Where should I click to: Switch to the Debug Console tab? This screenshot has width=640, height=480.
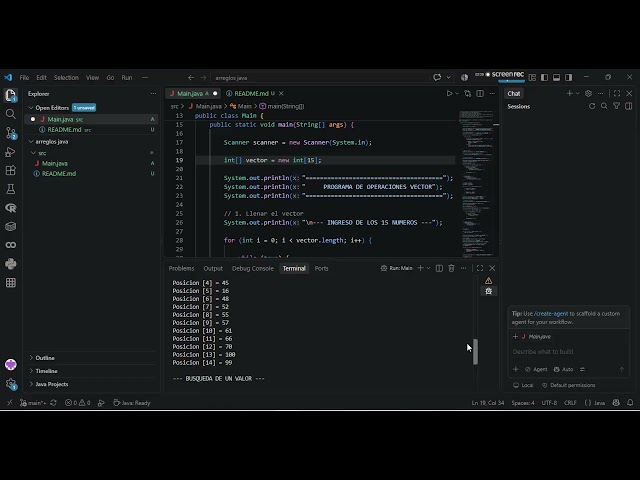[x=253, y=268]
